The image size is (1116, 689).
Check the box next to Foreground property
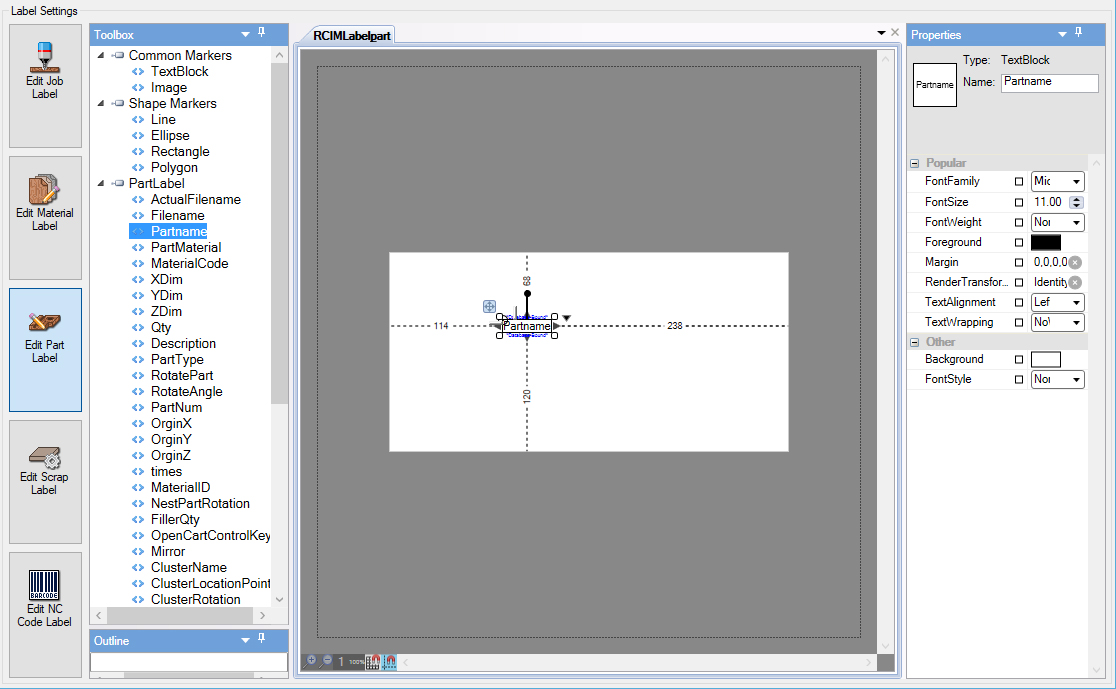pos(1020,242)
